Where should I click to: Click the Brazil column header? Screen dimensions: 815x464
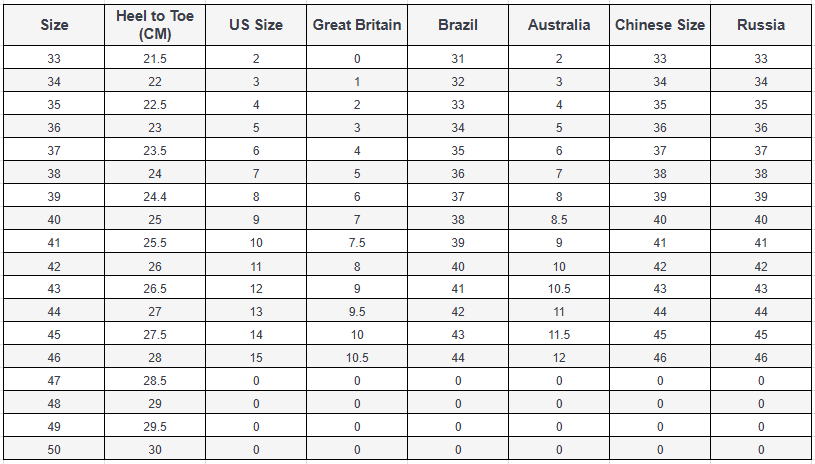coord(458,25)
